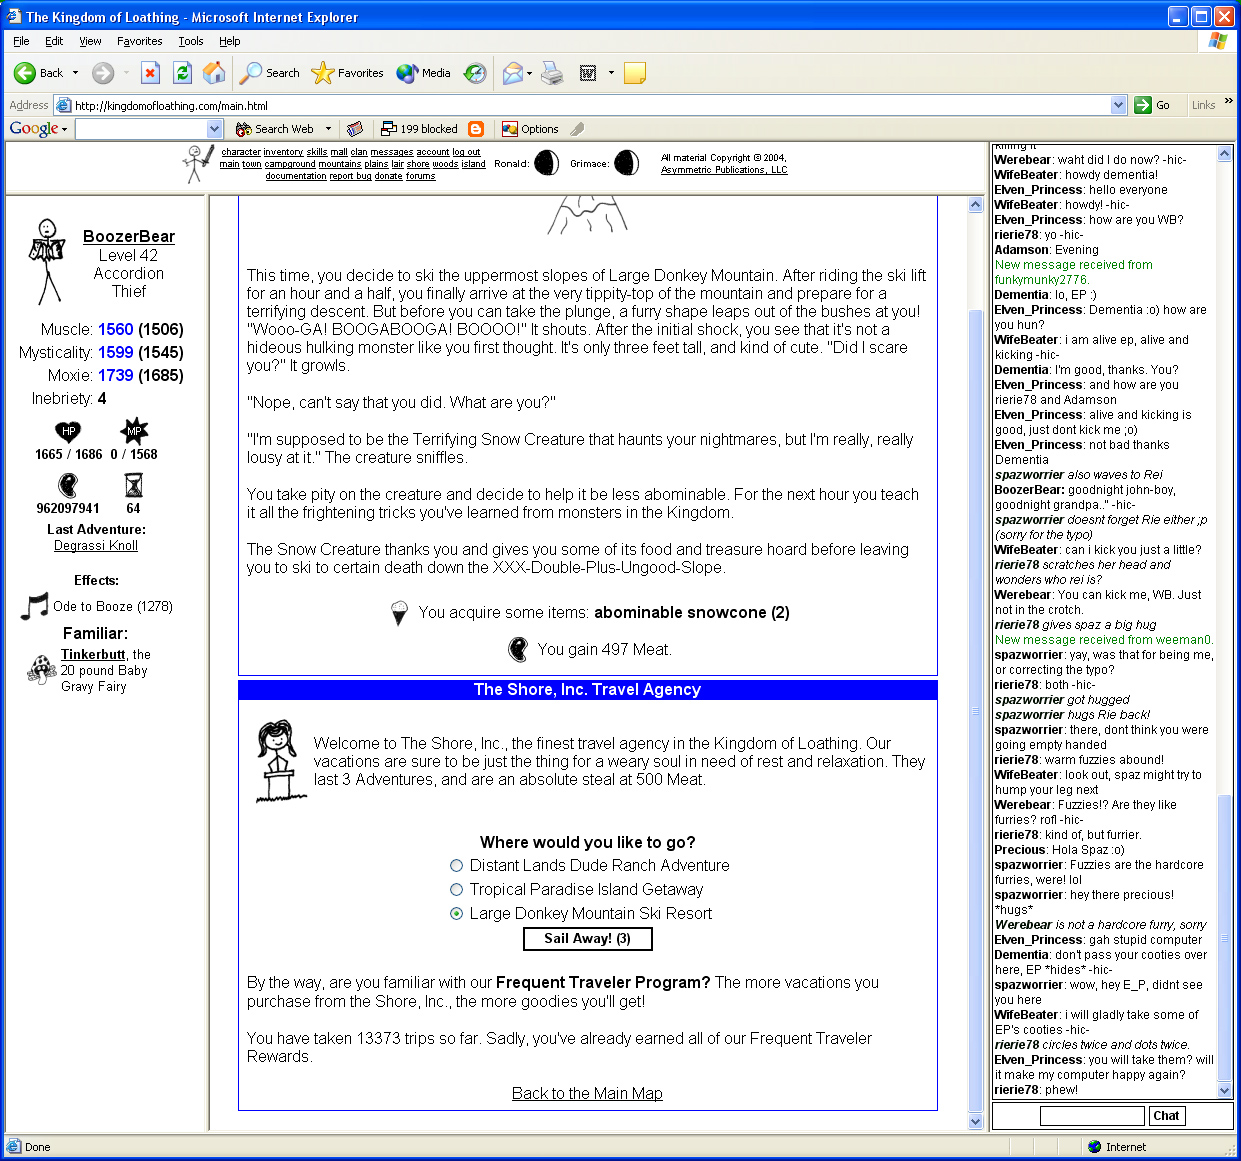Select Distant Lands Dude Ranch Adventure option
Image resolution: width=1241 pixels, height=1161 pixels.
click(457, 866)
